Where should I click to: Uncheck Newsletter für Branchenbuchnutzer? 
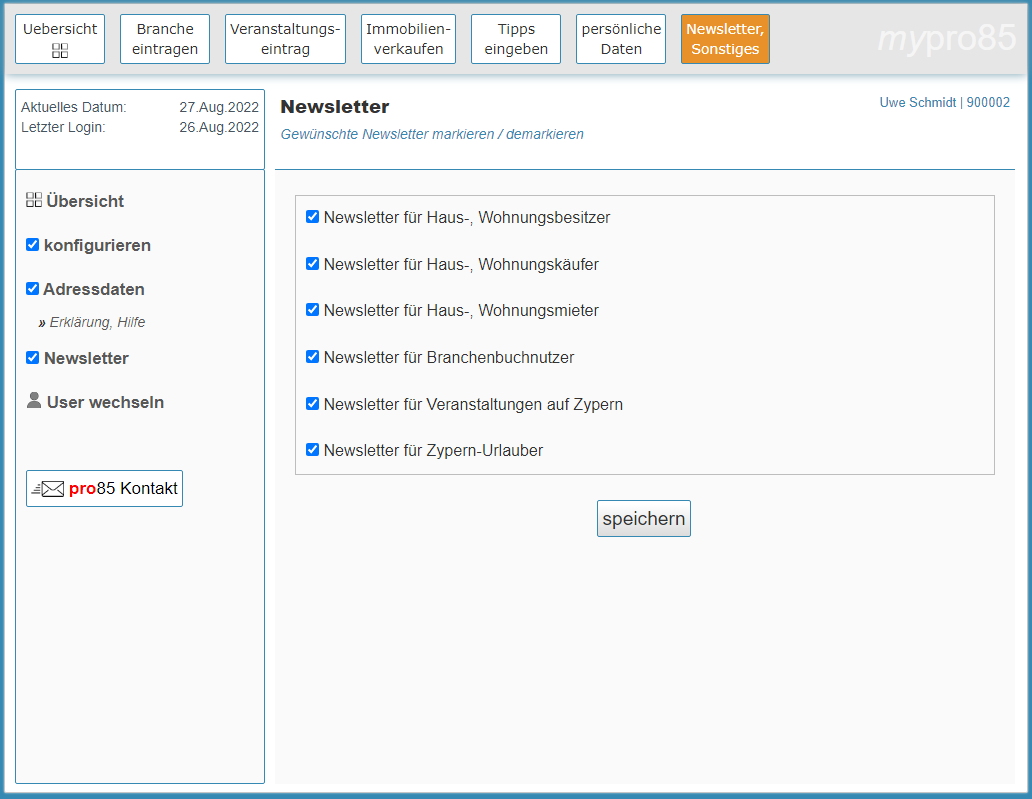click(312, 357)
